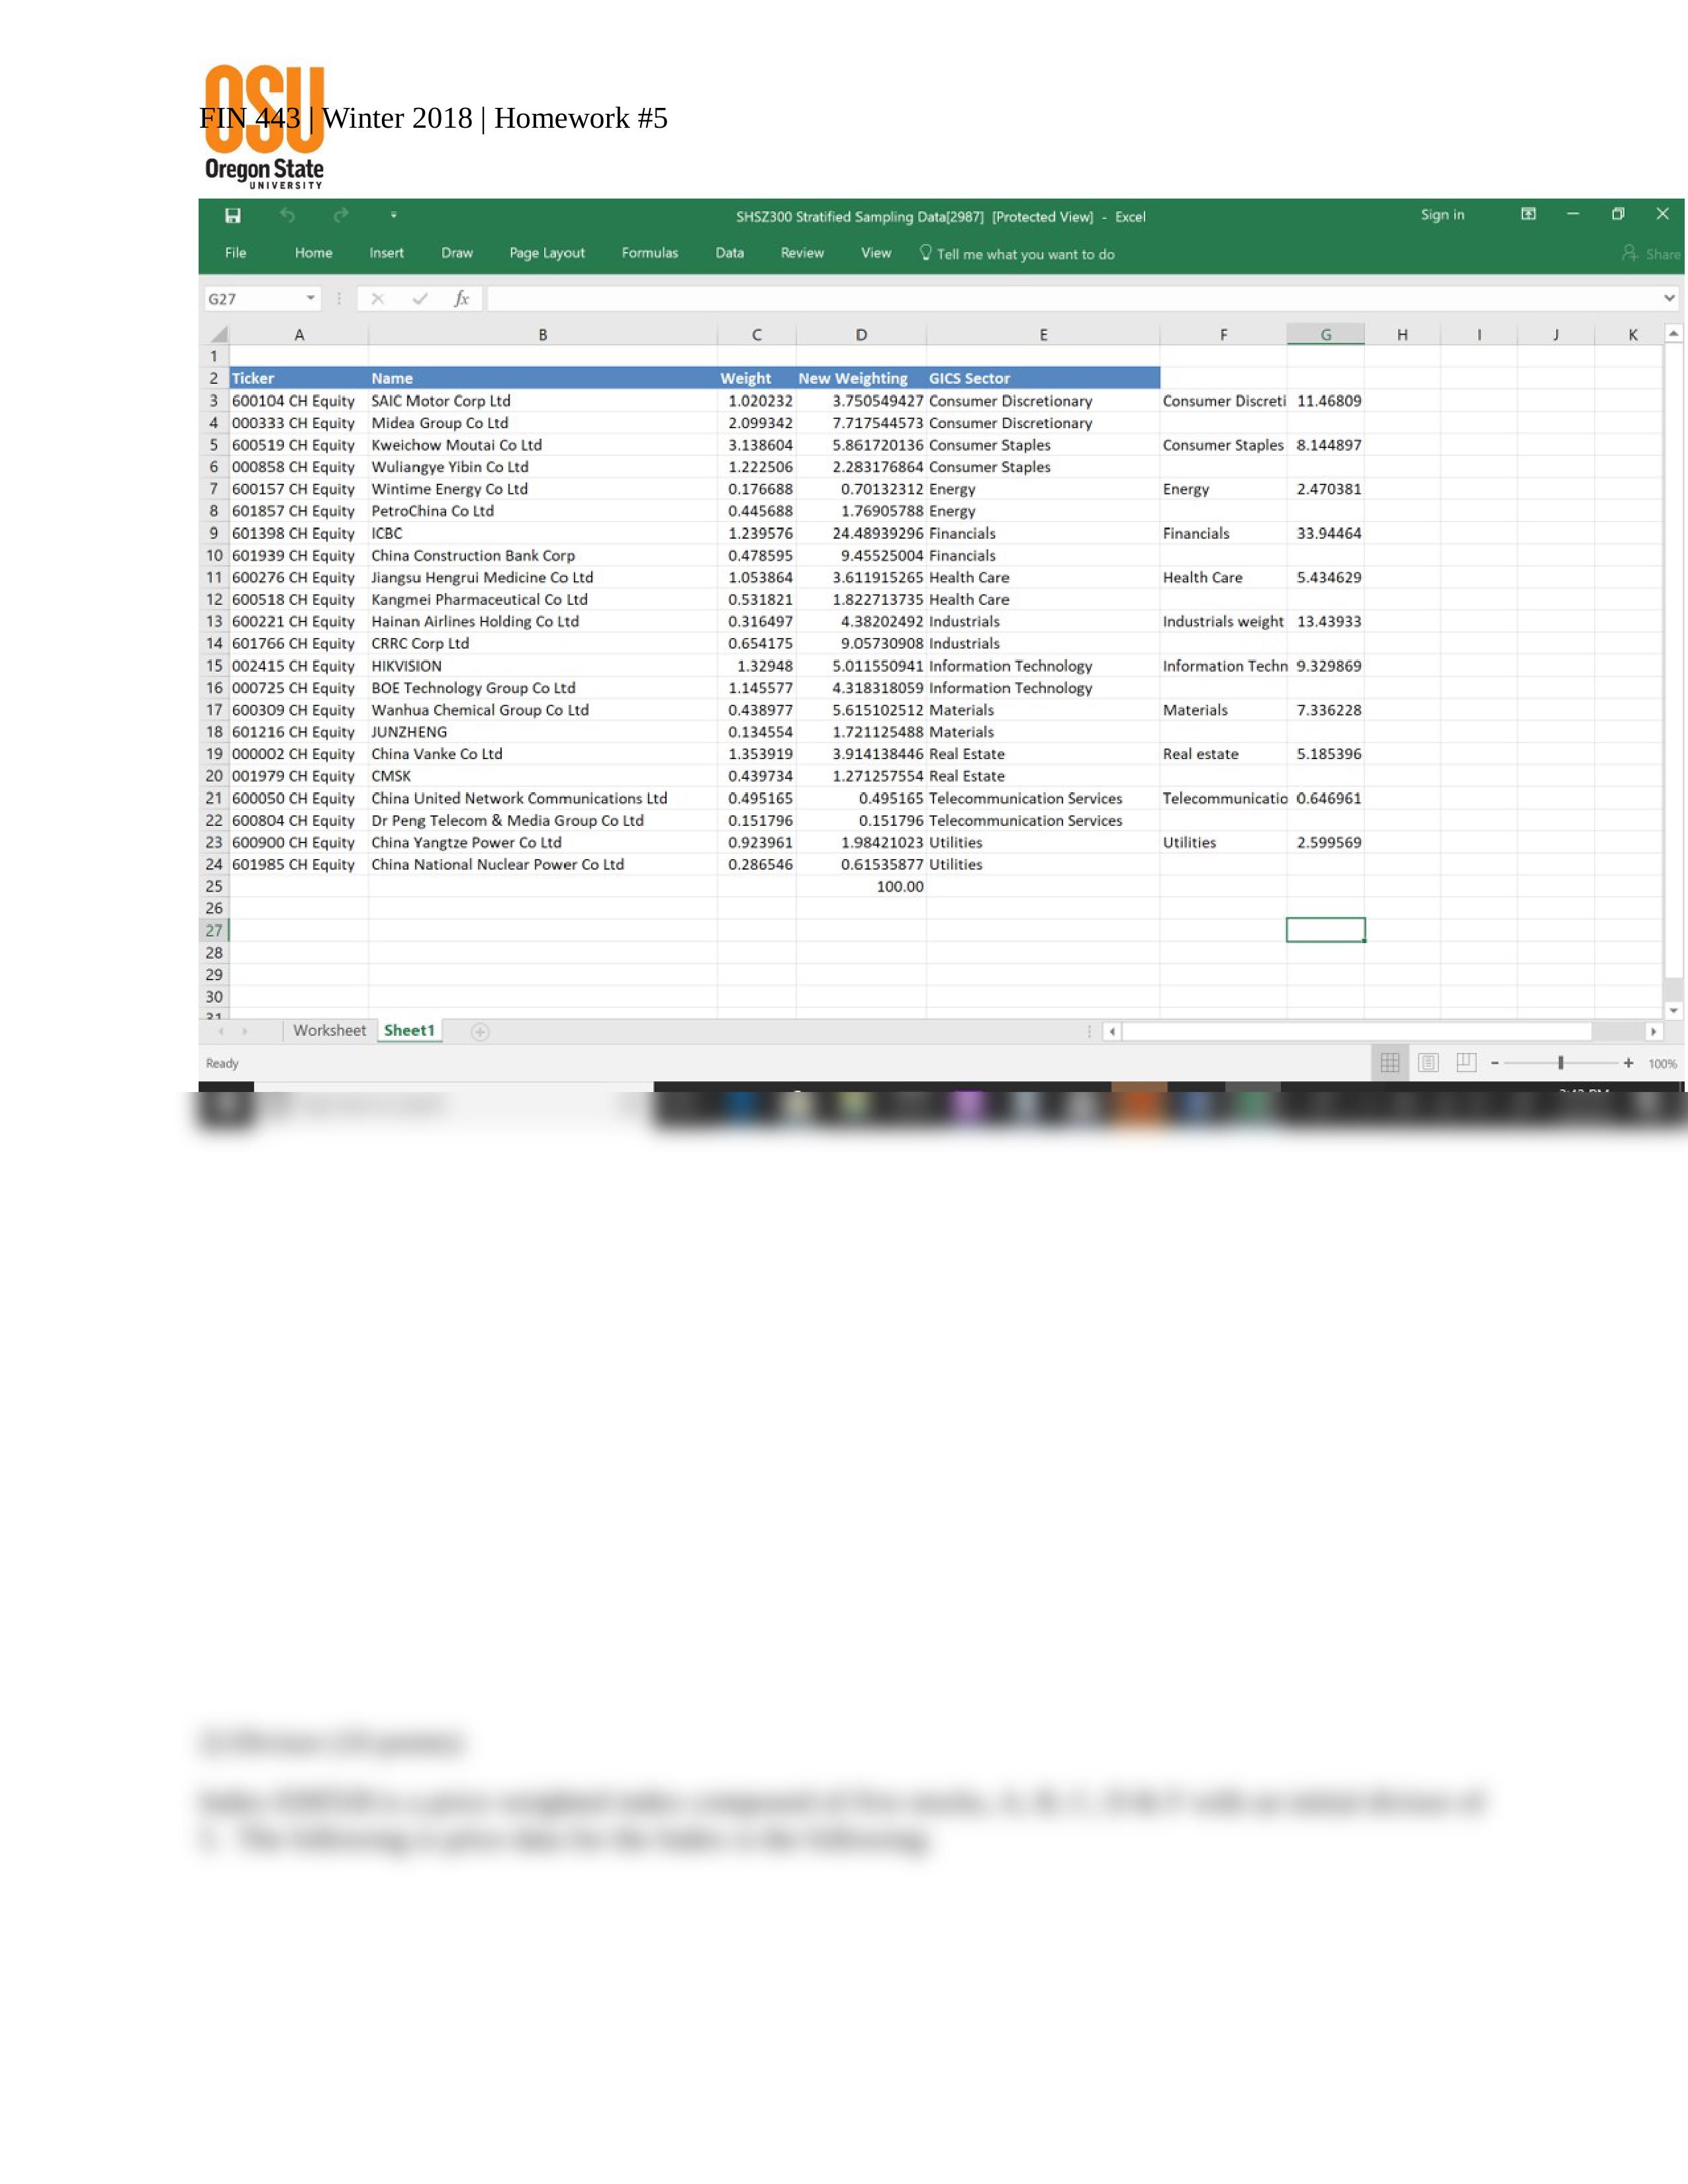Select the total cell 100.00
Image resolution: width=1688 pixels, height=2184 pixels.
[x=861, y=886]
